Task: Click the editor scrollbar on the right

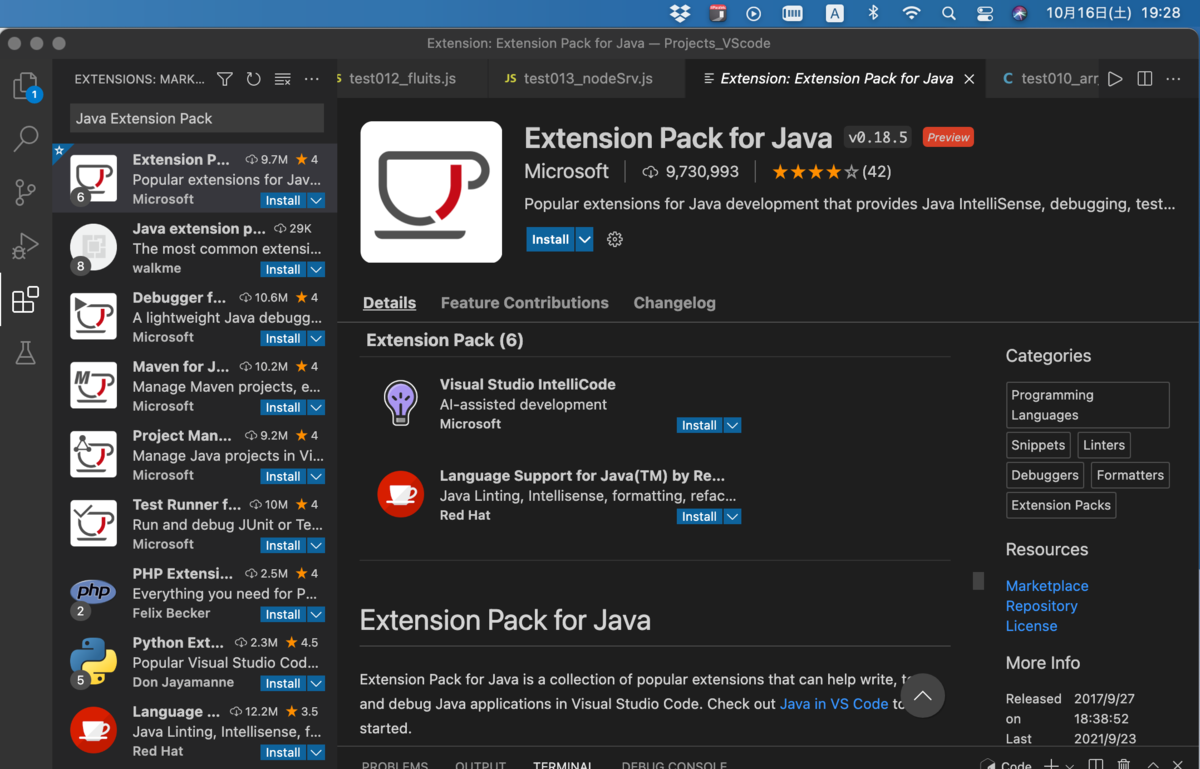Action: point(977,580)
